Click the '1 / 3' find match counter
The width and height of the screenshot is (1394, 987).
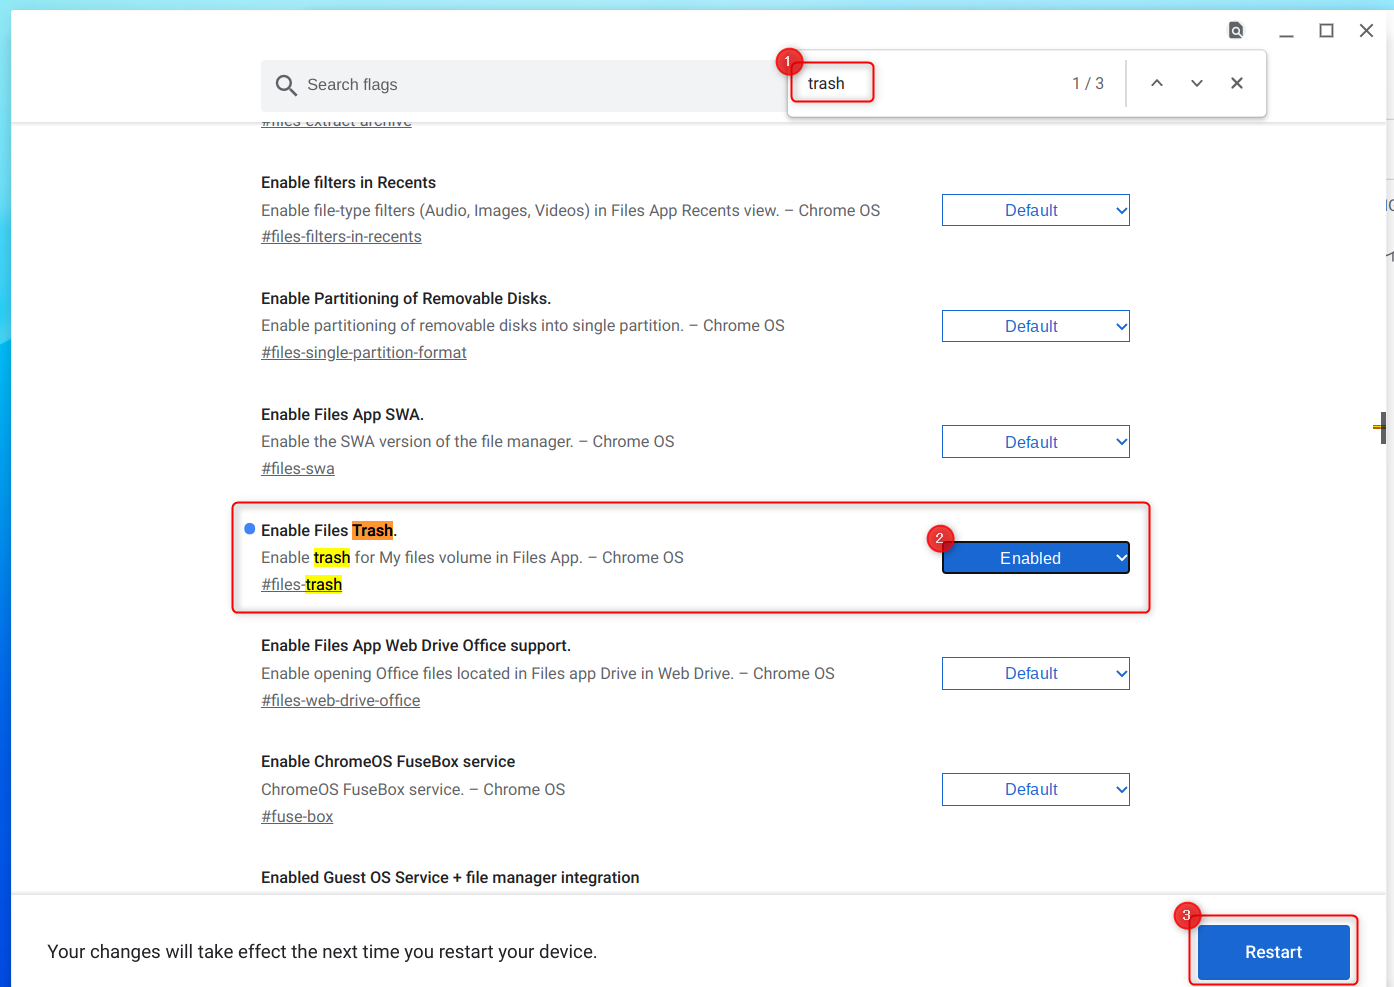(1088, 83)
